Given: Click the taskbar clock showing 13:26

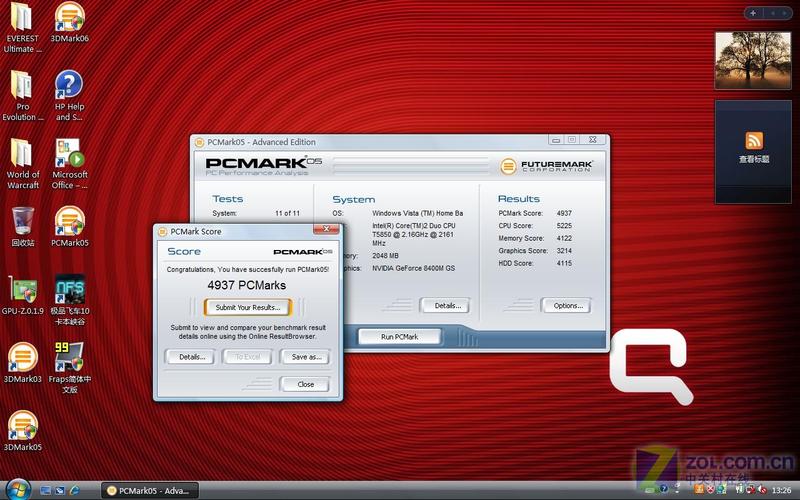Looking at the screenshot, I should 781,490.
